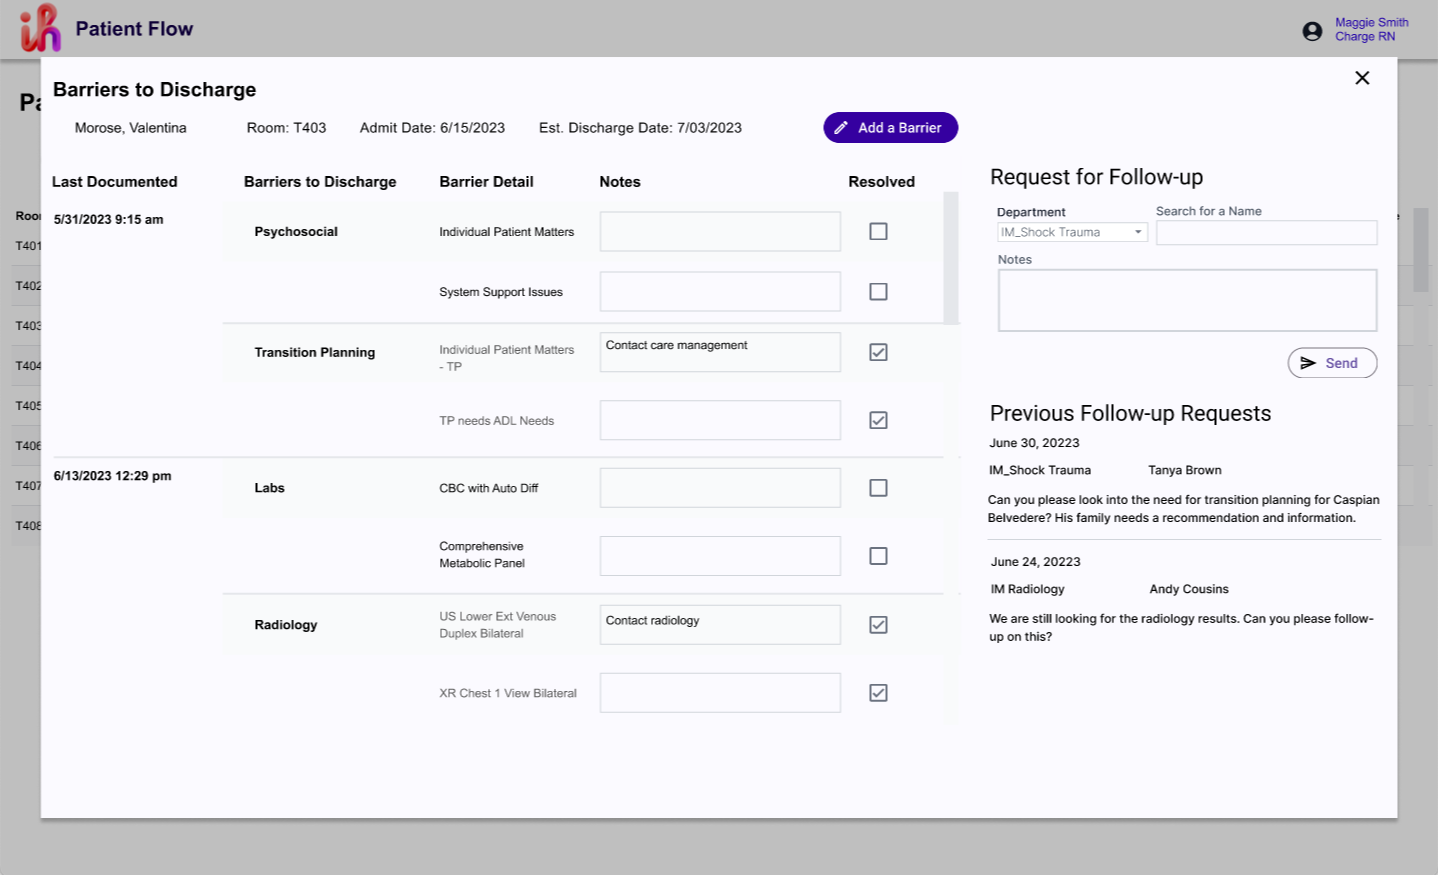Toggle Resolved for System Support Issues
Screen dimensions: 1438x875
(x=878, y=291)
